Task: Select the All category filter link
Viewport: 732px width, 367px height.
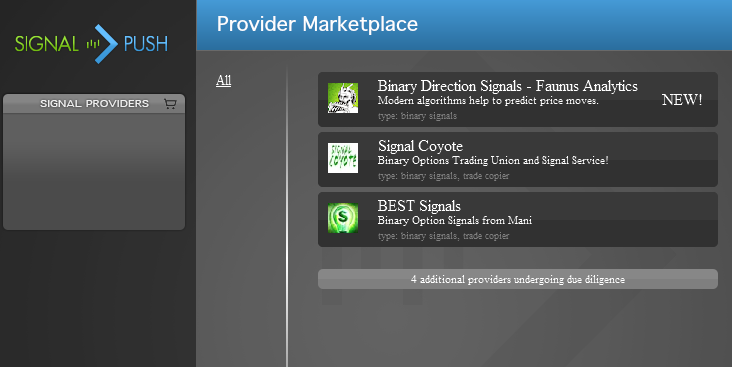Action: click(224, 80)
